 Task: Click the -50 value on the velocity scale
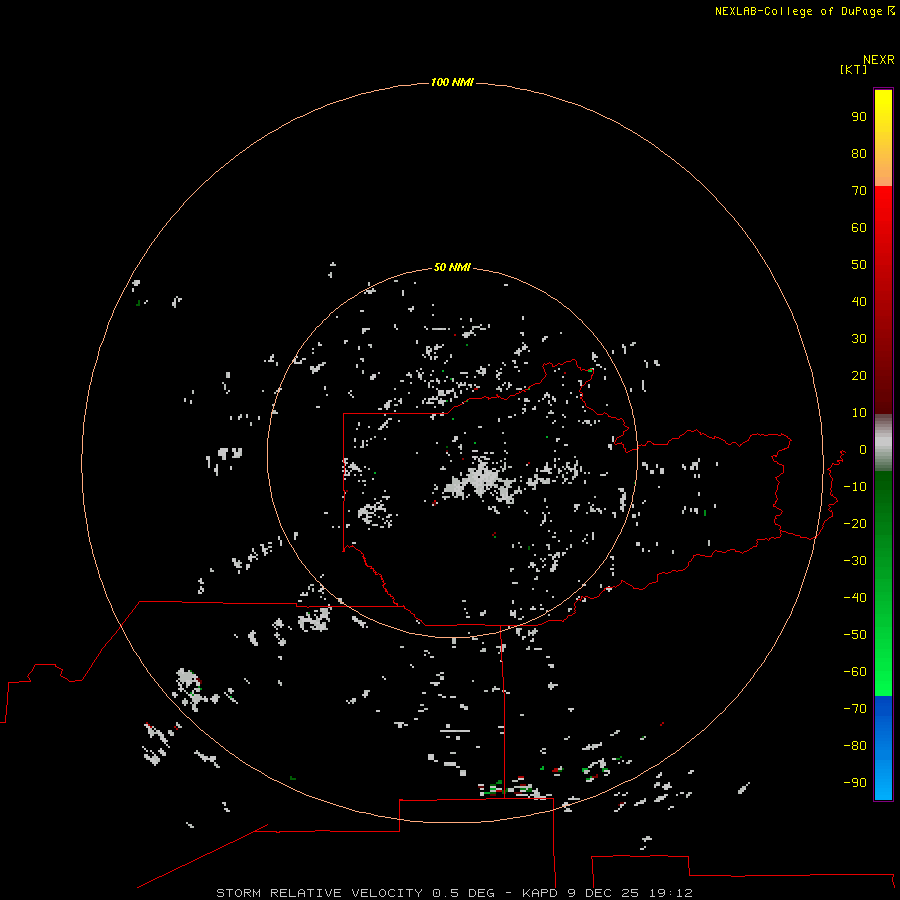coord(855,634)
